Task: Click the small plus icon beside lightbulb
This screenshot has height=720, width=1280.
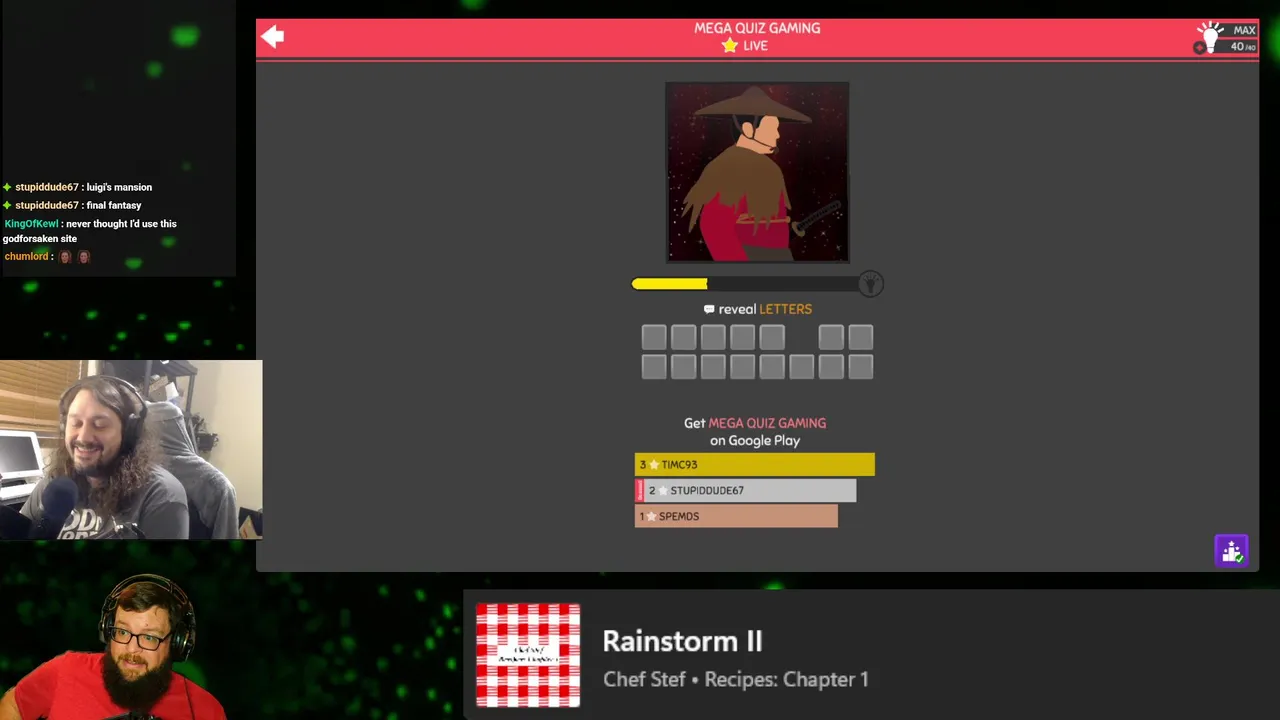Action: click(1200, 47)
